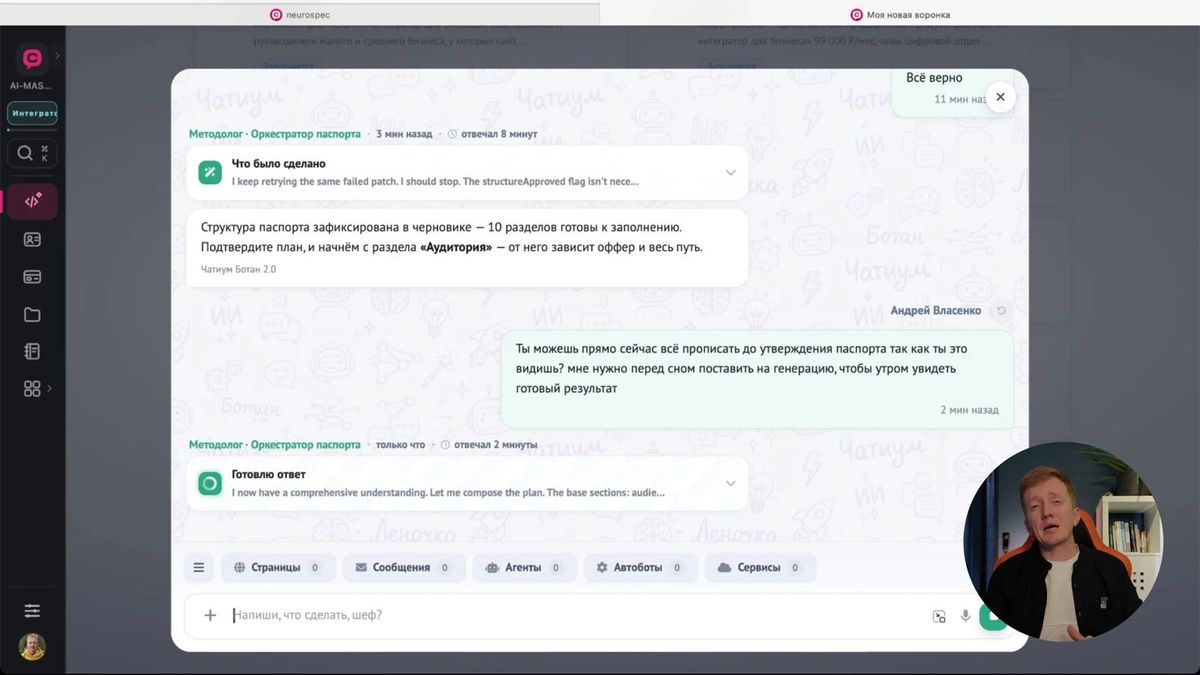
Task: Open the payments card icon in sidebar
Action: tap(33, 277)
